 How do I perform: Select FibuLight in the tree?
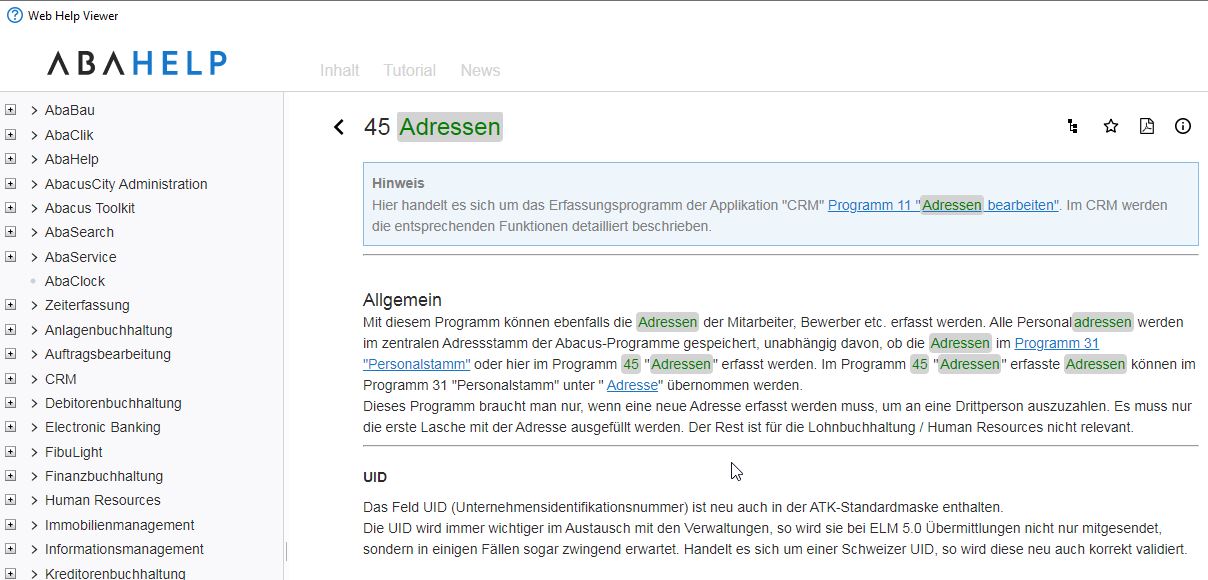tap(74, 452)
